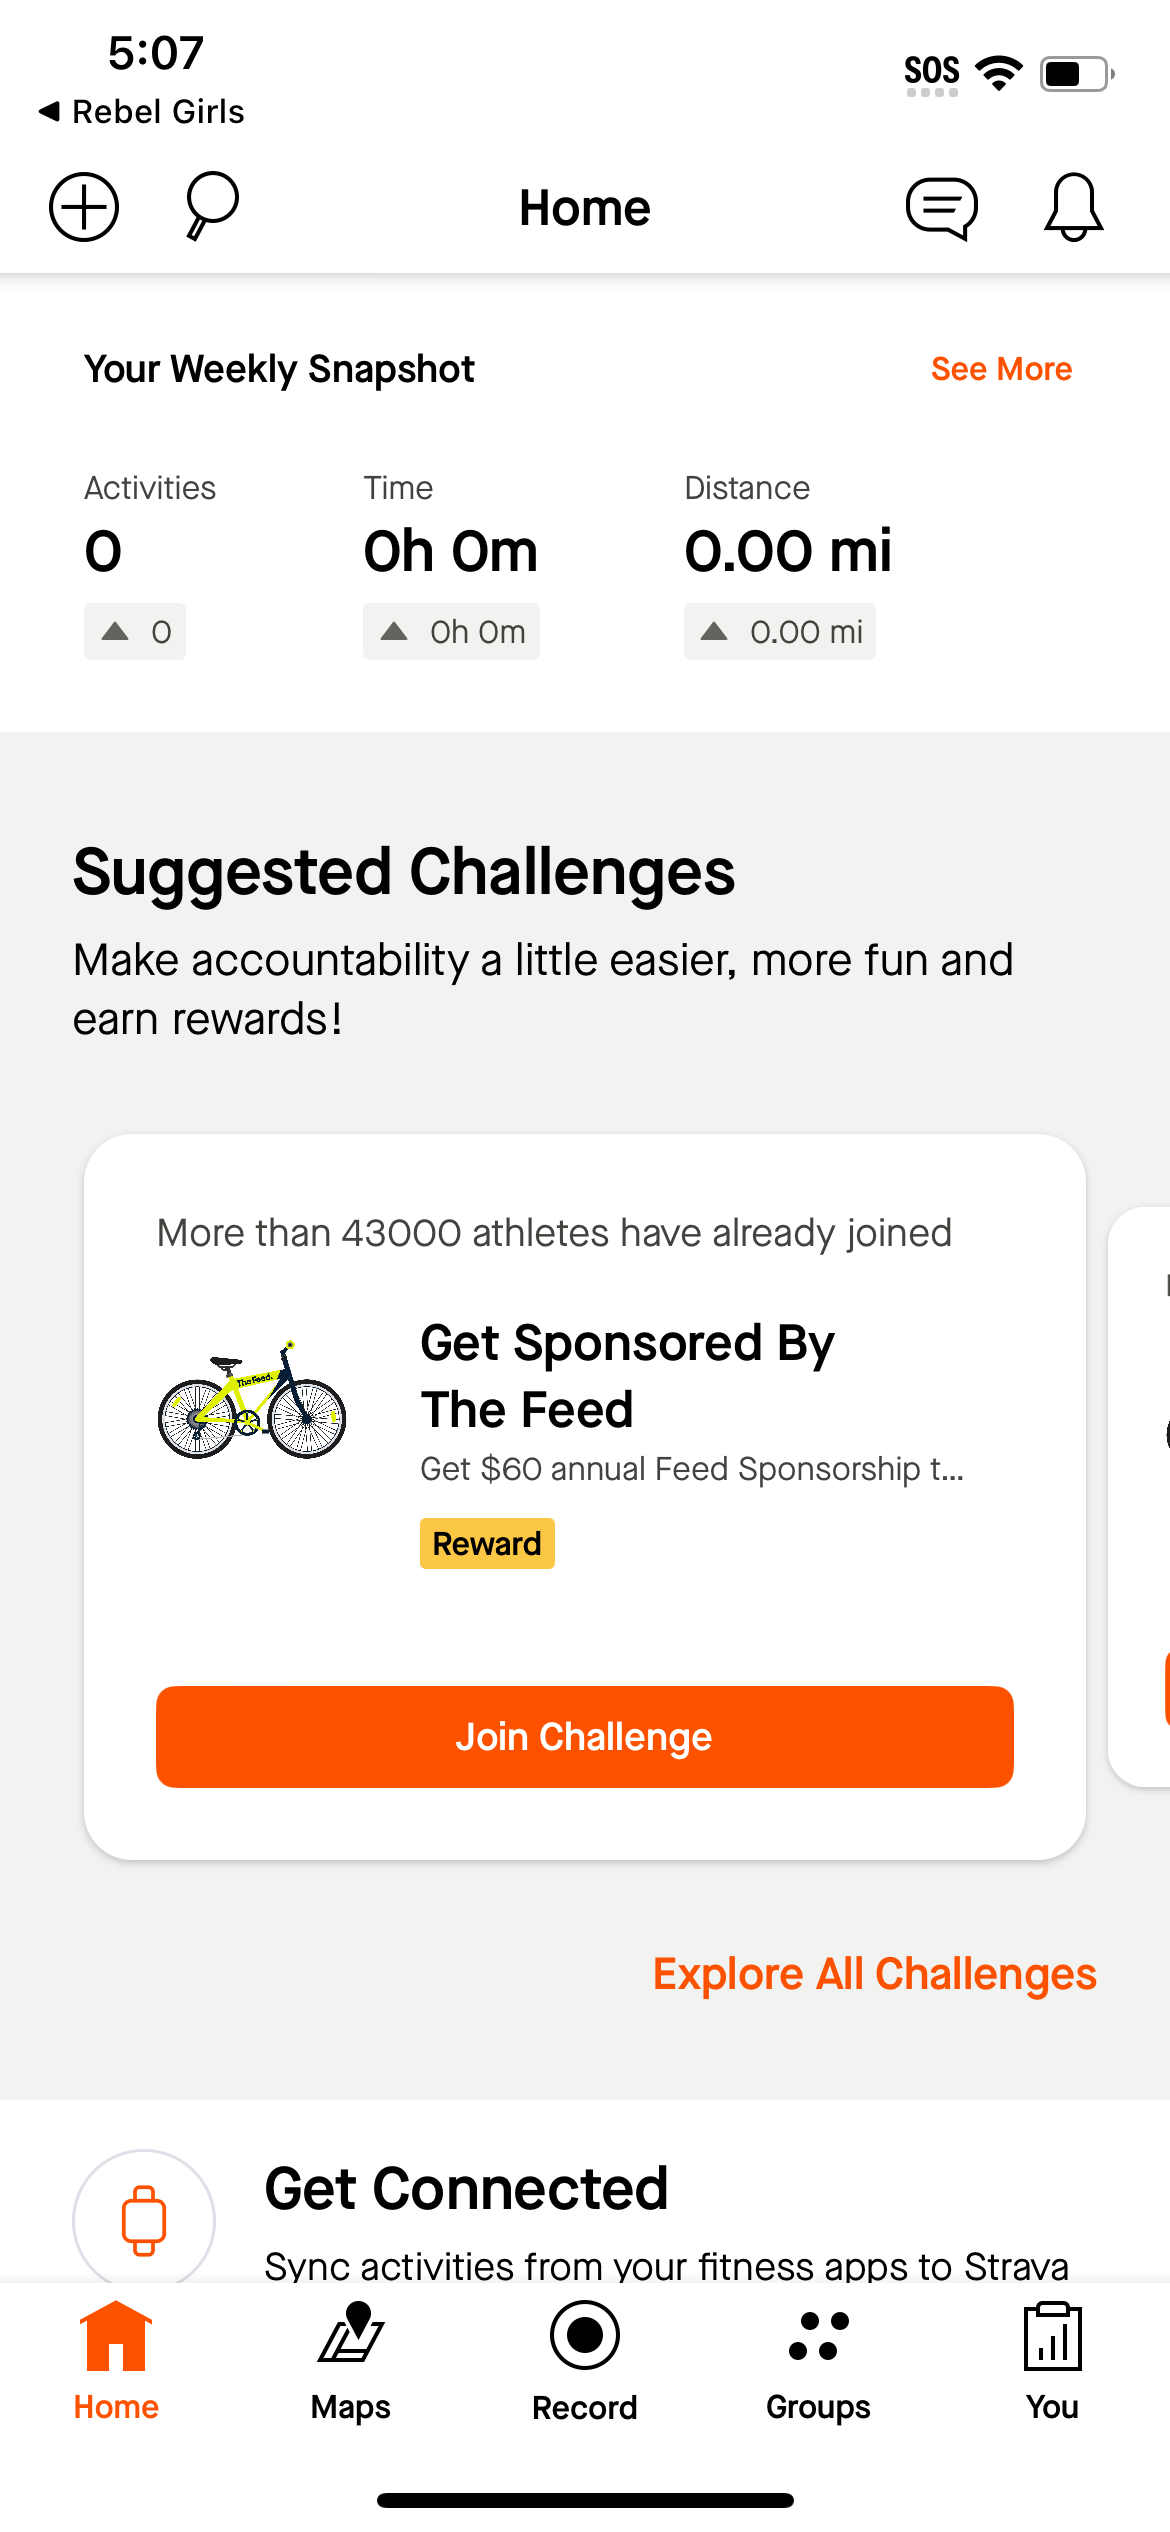Tap the Activities comparison chip showing 0
The width and height of the screenshot is (1170, 2532).
135,631
